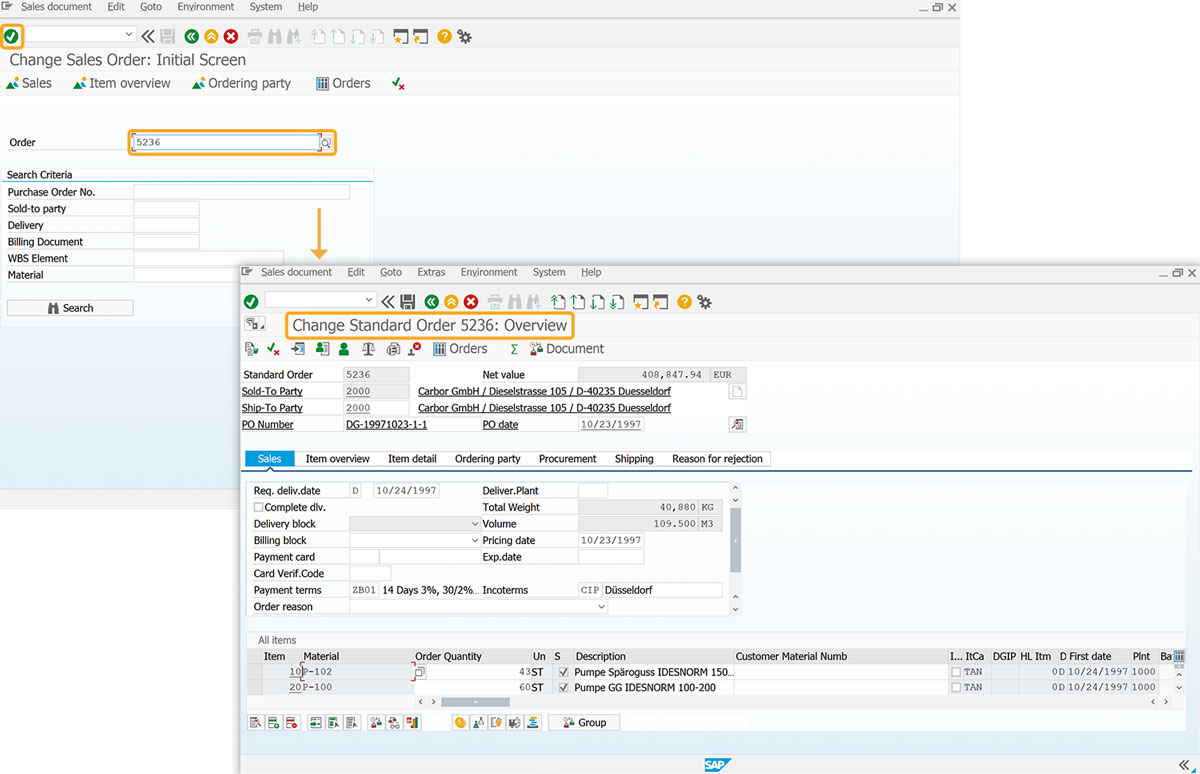Open menu dropdown icon left of Overview title
The width and height of the screenshot is (1200, 774).
(255, 324)
